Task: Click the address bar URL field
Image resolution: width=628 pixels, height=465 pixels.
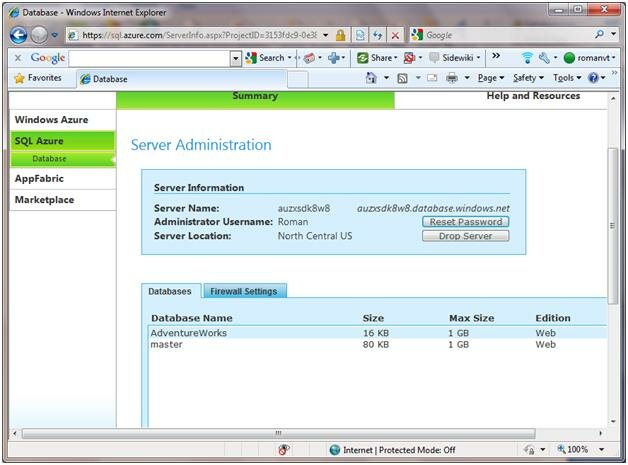Action: [x=193, y=35]
